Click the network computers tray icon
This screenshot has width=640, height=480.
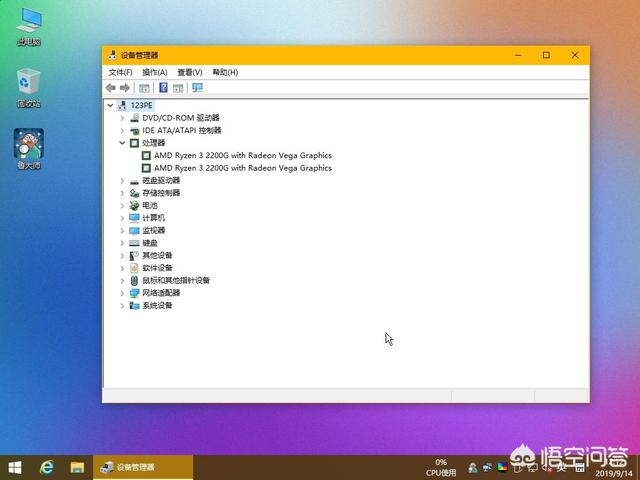(487, 467)
